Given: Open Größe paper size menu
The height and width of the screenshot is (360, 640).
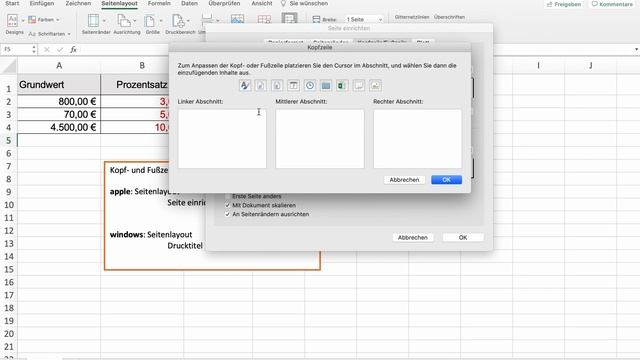Looking at the screenshot, I should tap(153, 24).
